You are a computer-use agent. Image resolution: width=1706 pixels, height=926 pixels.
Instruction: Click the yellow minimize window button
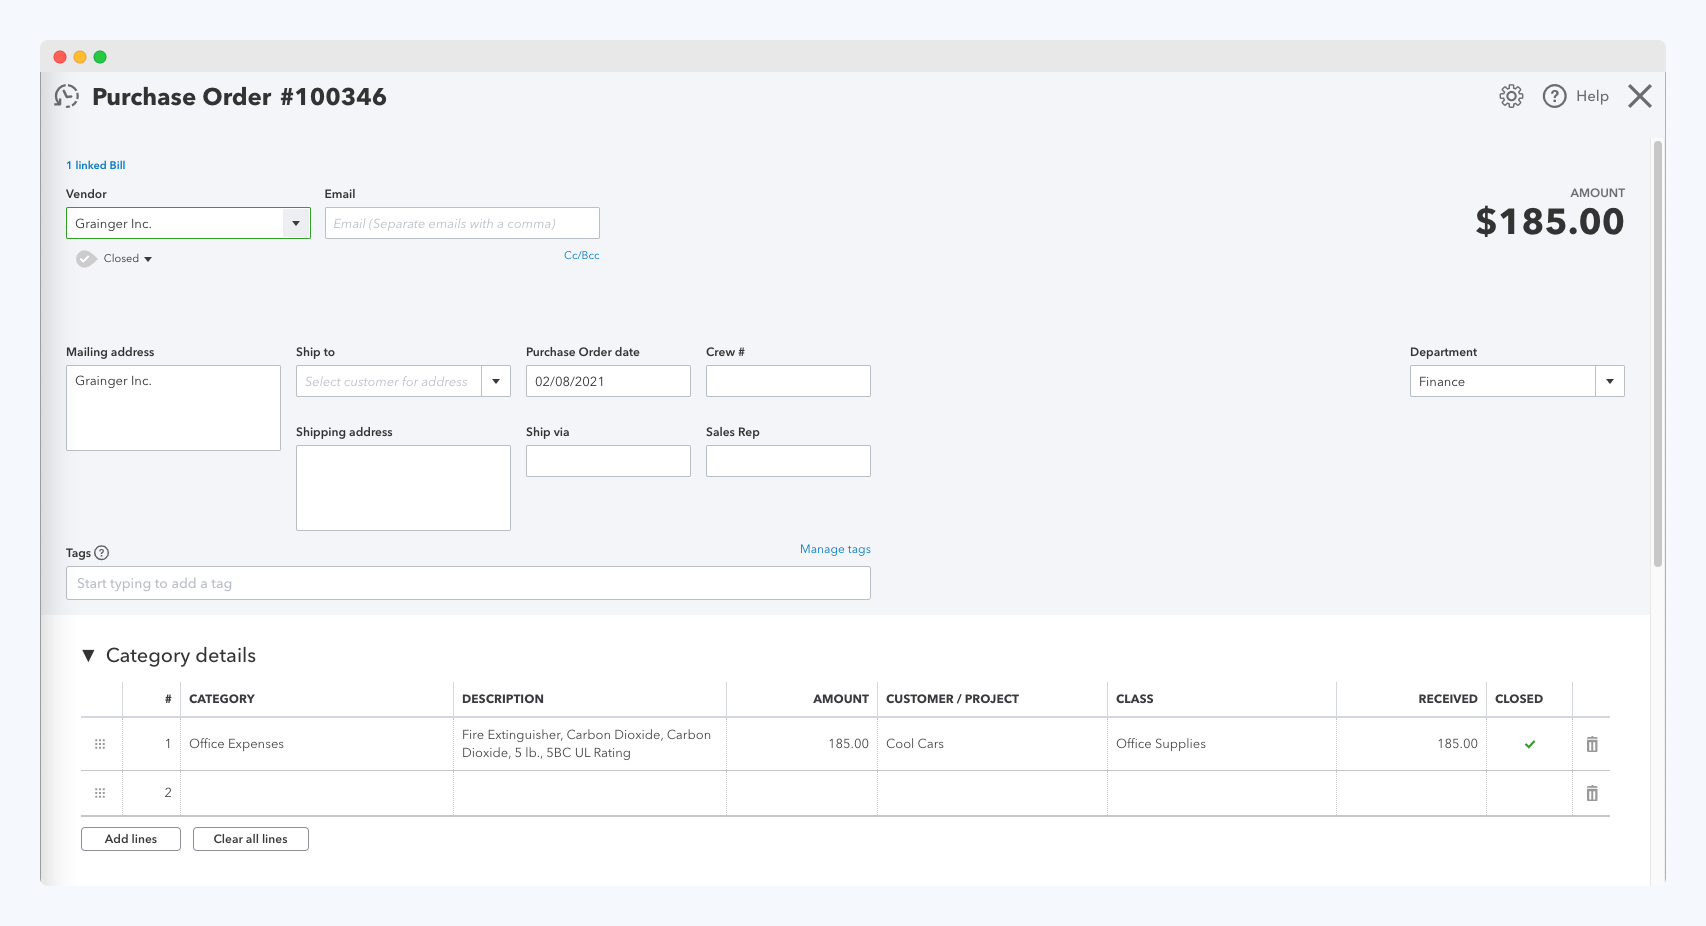pyautogui.click(x=80, y=57)
